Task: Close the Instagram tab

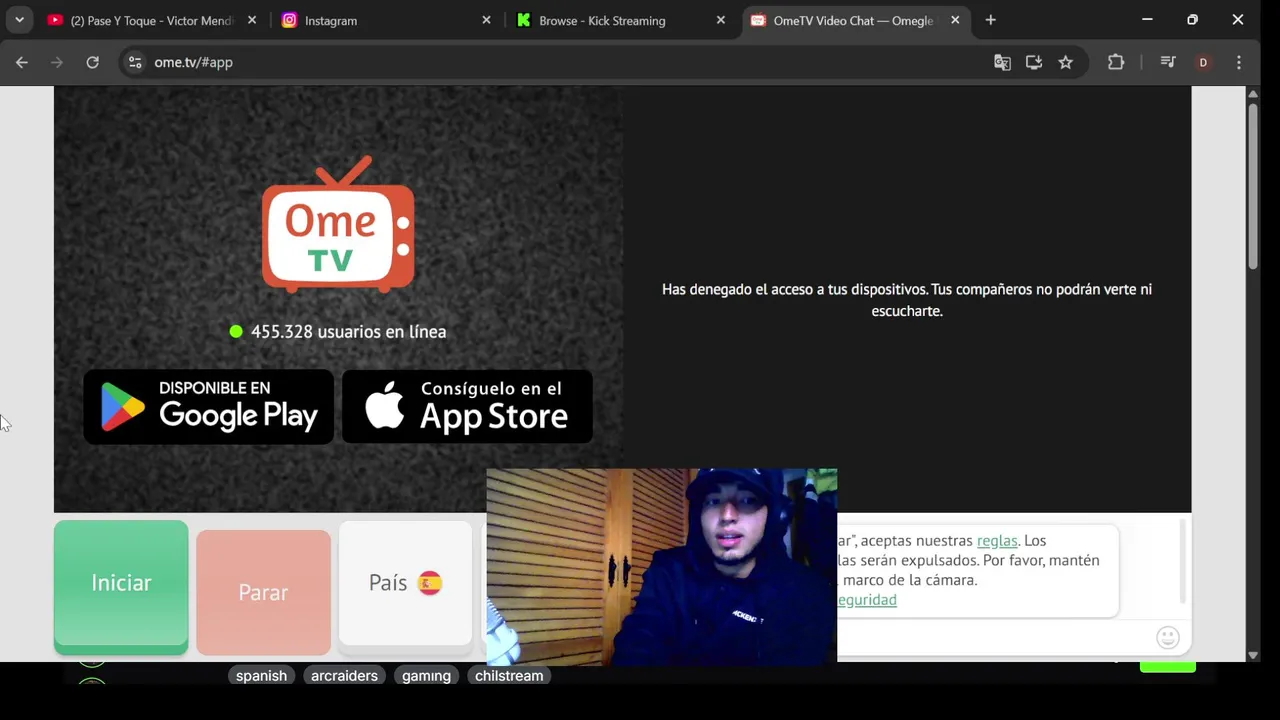Action: coord(486,20)
